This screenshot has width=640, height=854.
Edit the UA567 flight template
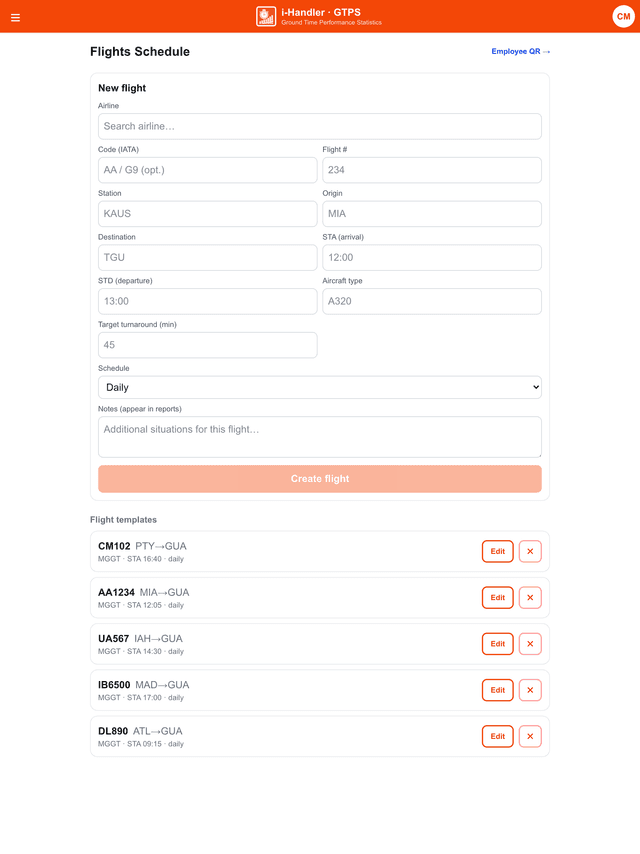(x=497, y=644)
